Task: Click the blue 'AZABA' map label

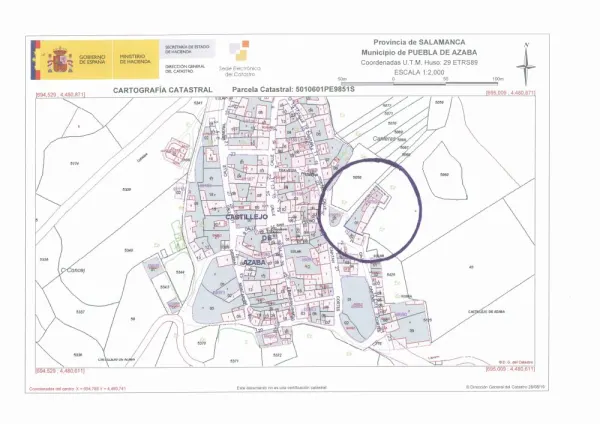Action: pyautogui.click(x=254, y=263)
